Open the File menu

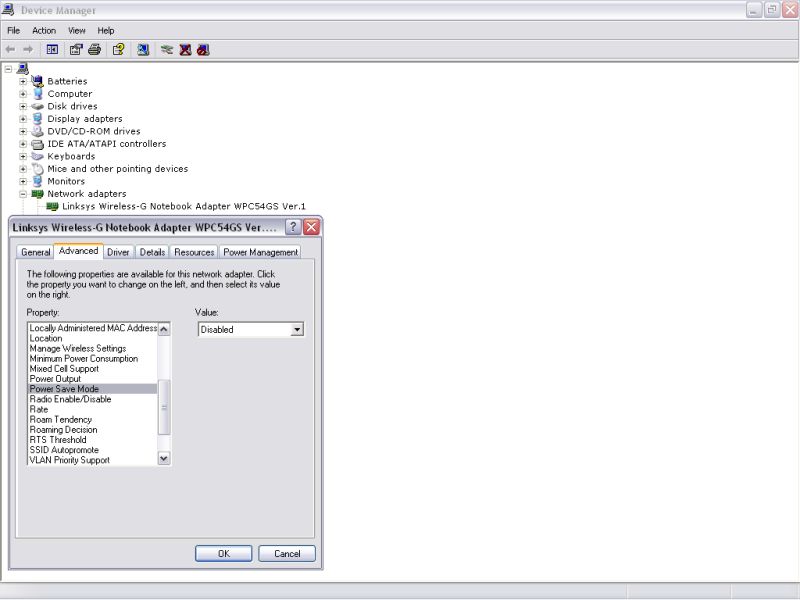point(13,31)
